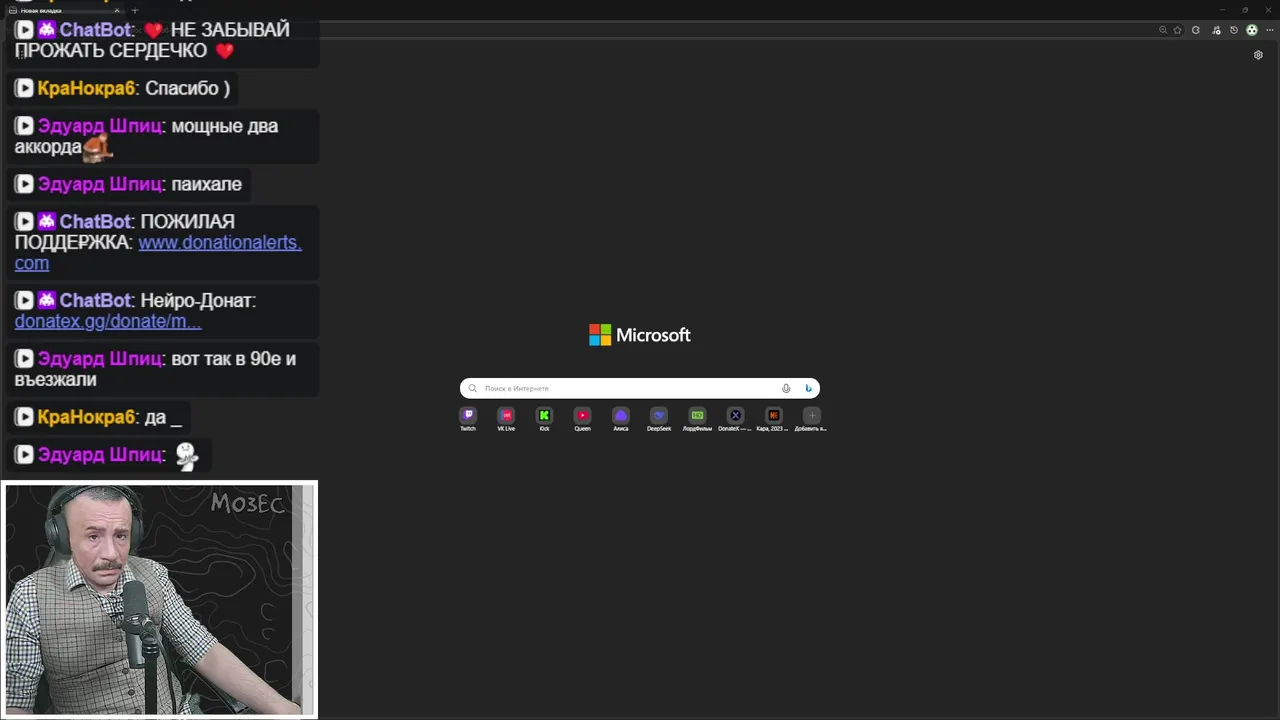Open donatex.gg/donate link in chat
This screenshot has height=720, width=1280.
pyautogui.click(x=108, y=322)
